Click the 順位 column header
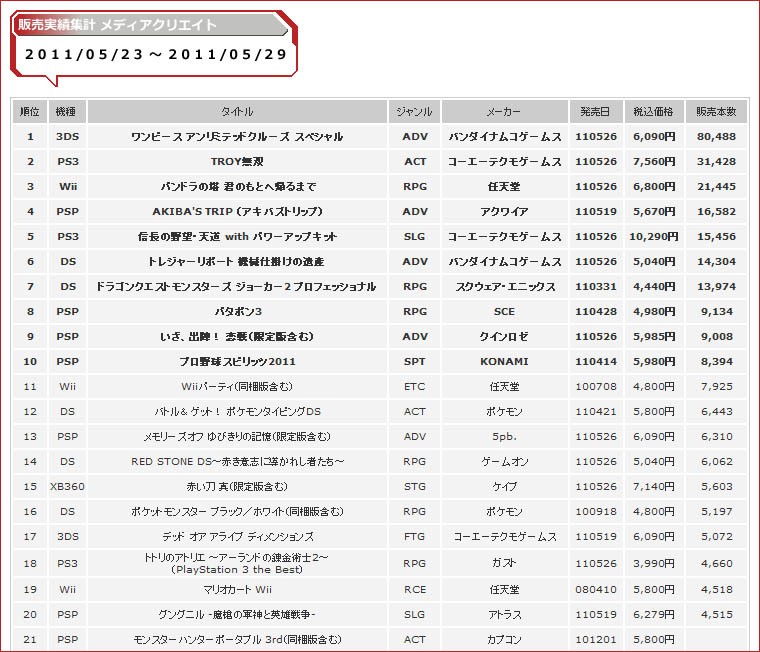760x652 pixels. click(x=30, y=111)
